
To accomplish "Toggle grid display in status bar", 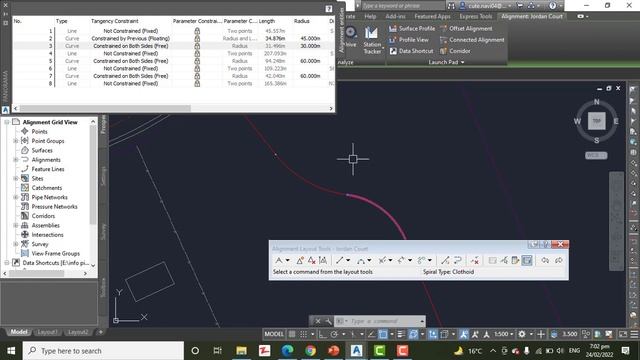I will coord(292,334).
